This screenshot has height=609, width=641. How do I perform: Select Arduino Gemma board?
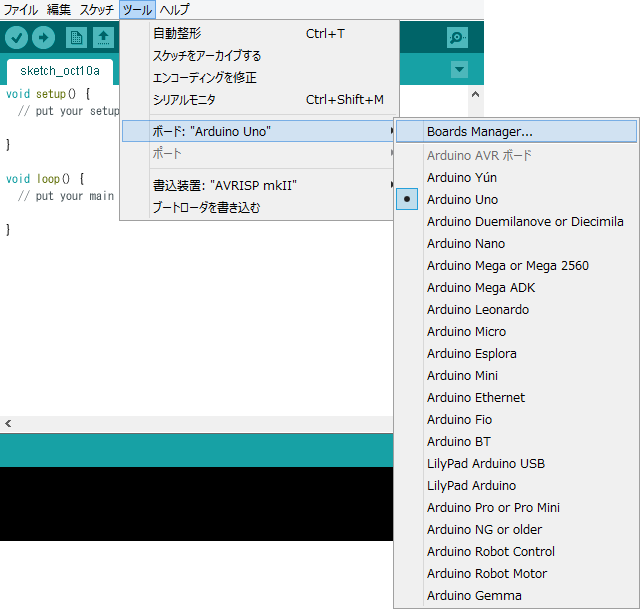[516, 596]
